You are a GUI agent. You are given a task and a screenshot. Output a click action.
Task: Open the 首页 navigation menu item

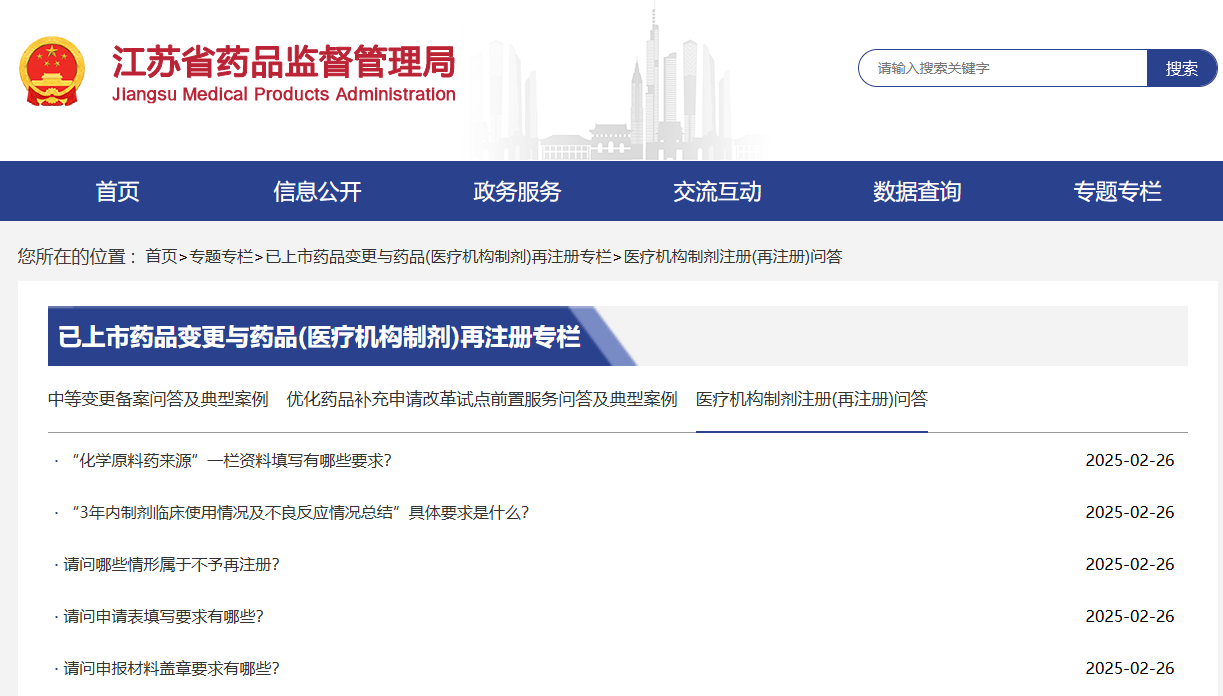click(x=117, y=191)
